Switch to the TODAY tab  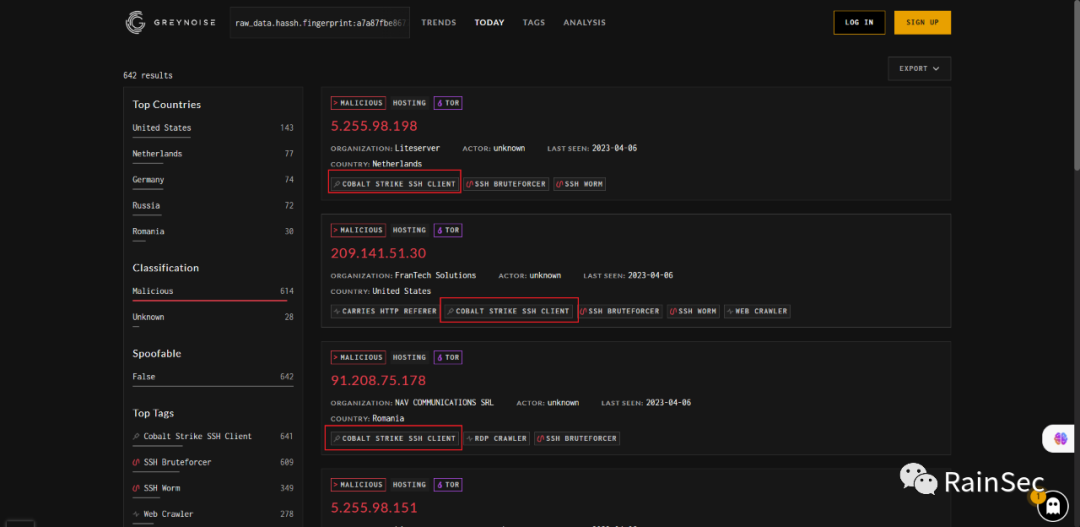tap(489, 23)
